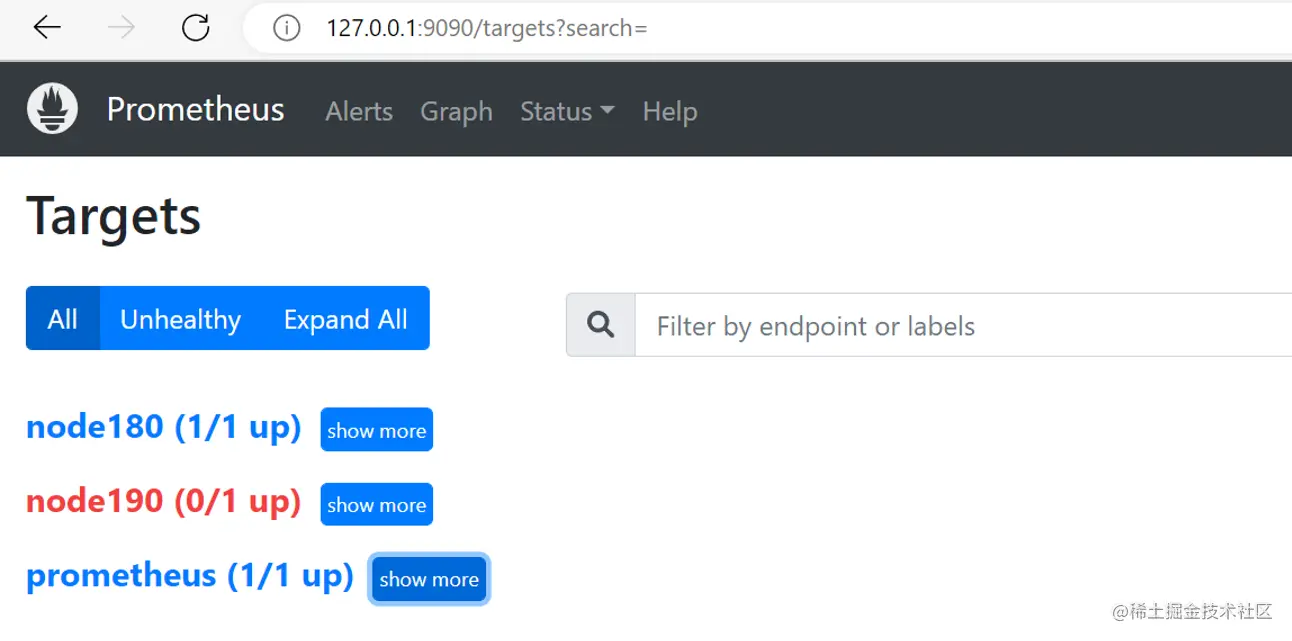Click the node190 (0/1 up) heading

click(x=164, y=501)
